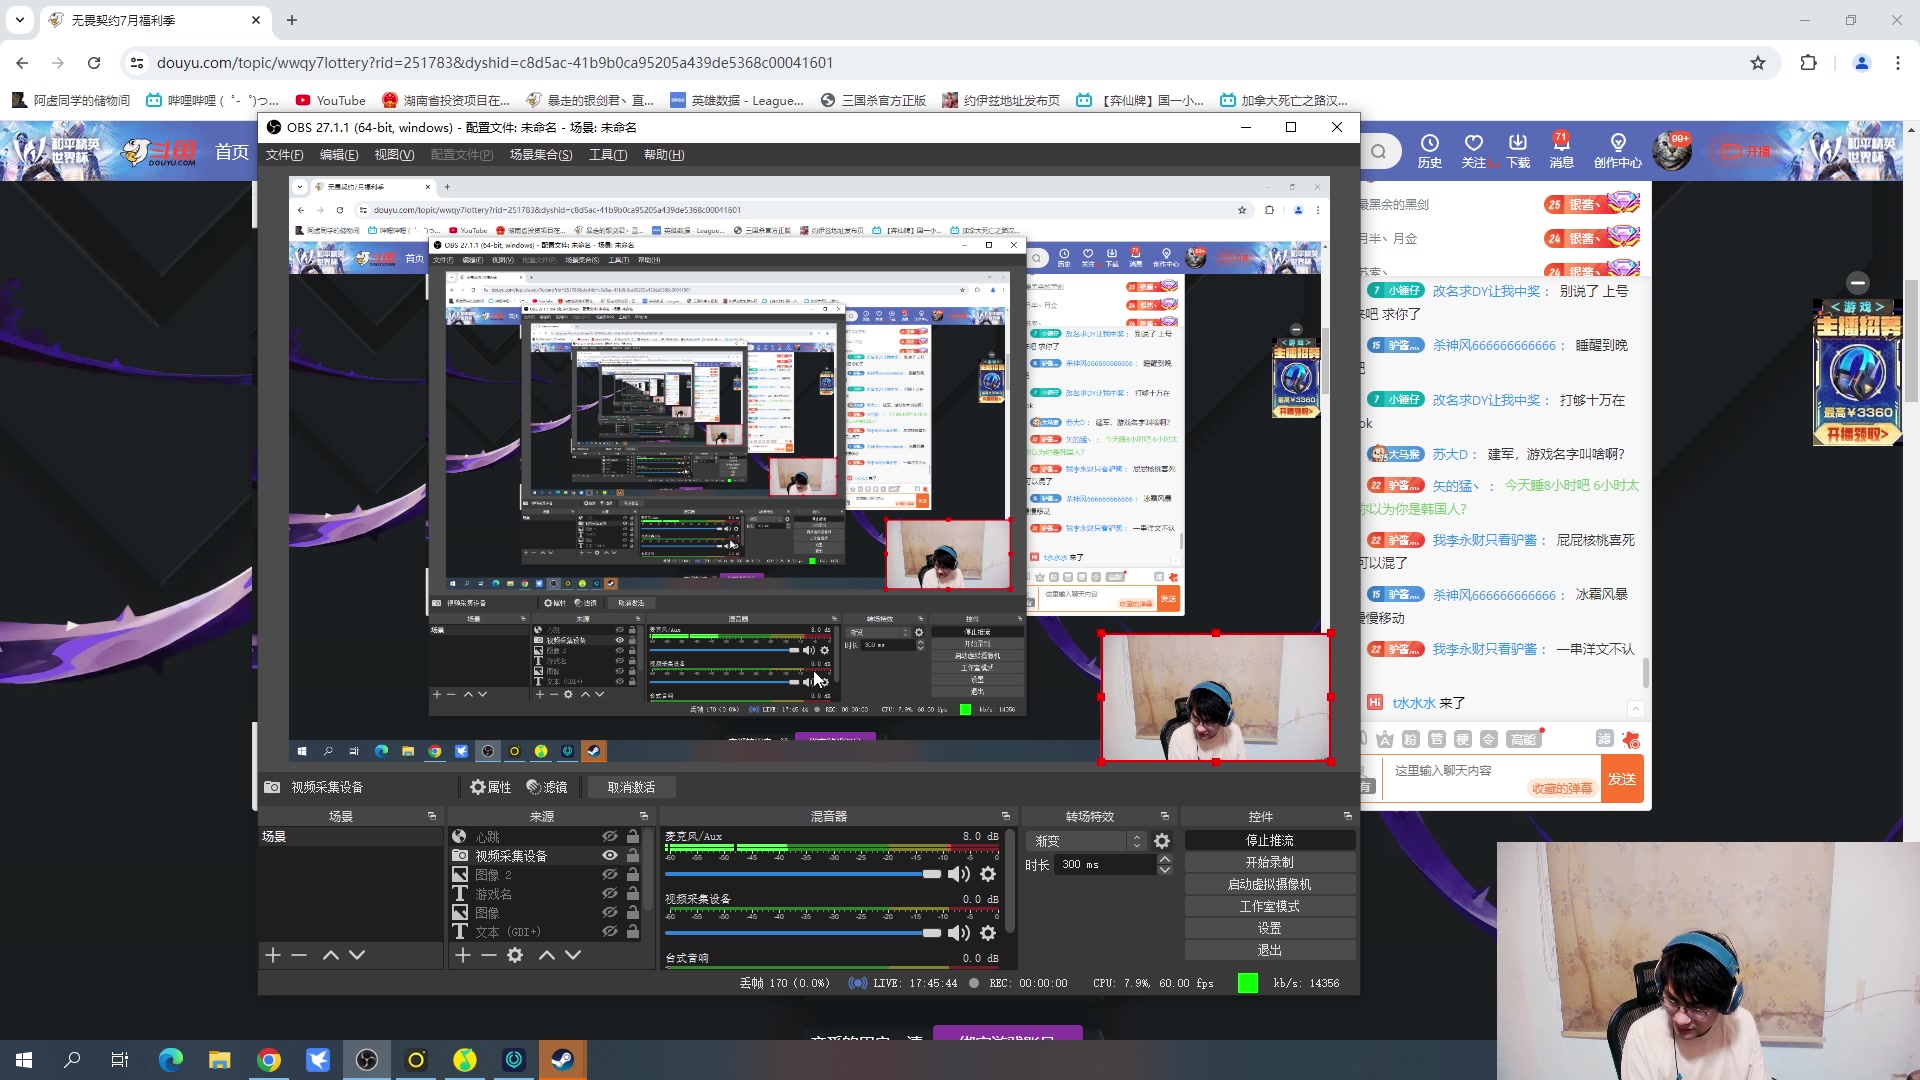Screen dimensions: 1920x1080
Task: Unlock the 游戏名 source lock
Action: click(x=633, y=893)
